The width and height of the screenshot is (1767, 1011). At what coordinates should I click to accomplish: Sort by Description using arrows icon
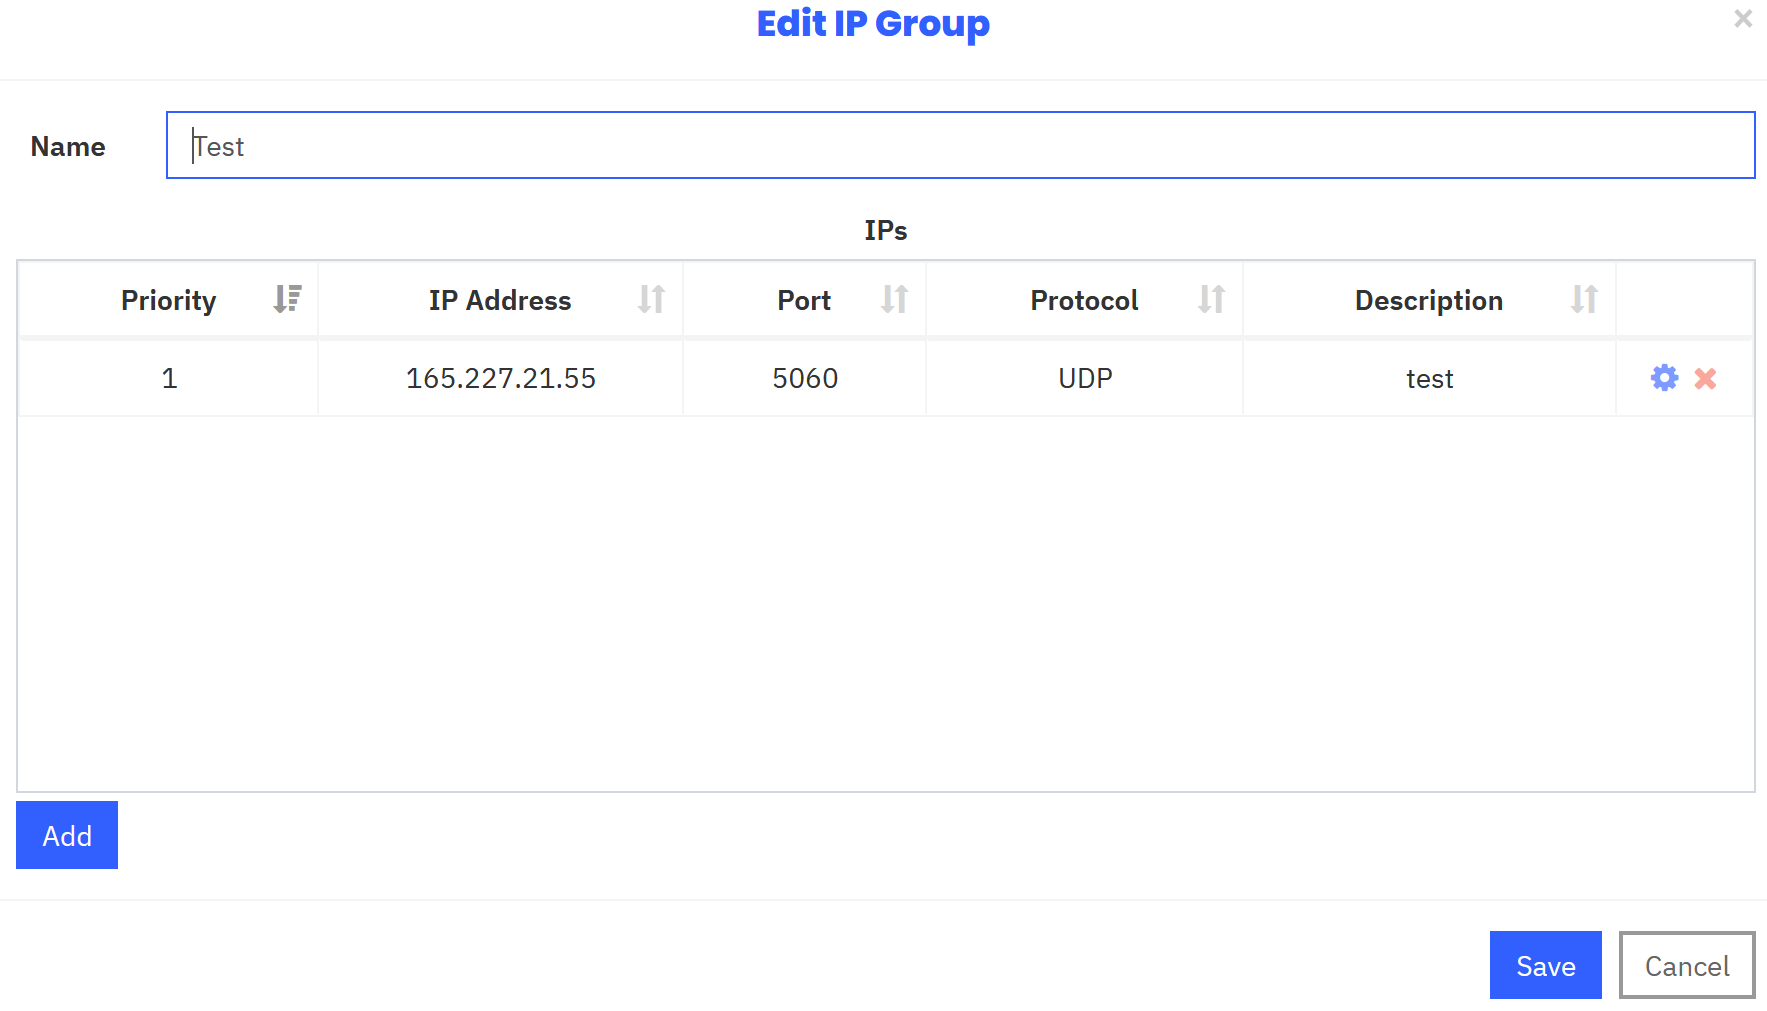1584,299
